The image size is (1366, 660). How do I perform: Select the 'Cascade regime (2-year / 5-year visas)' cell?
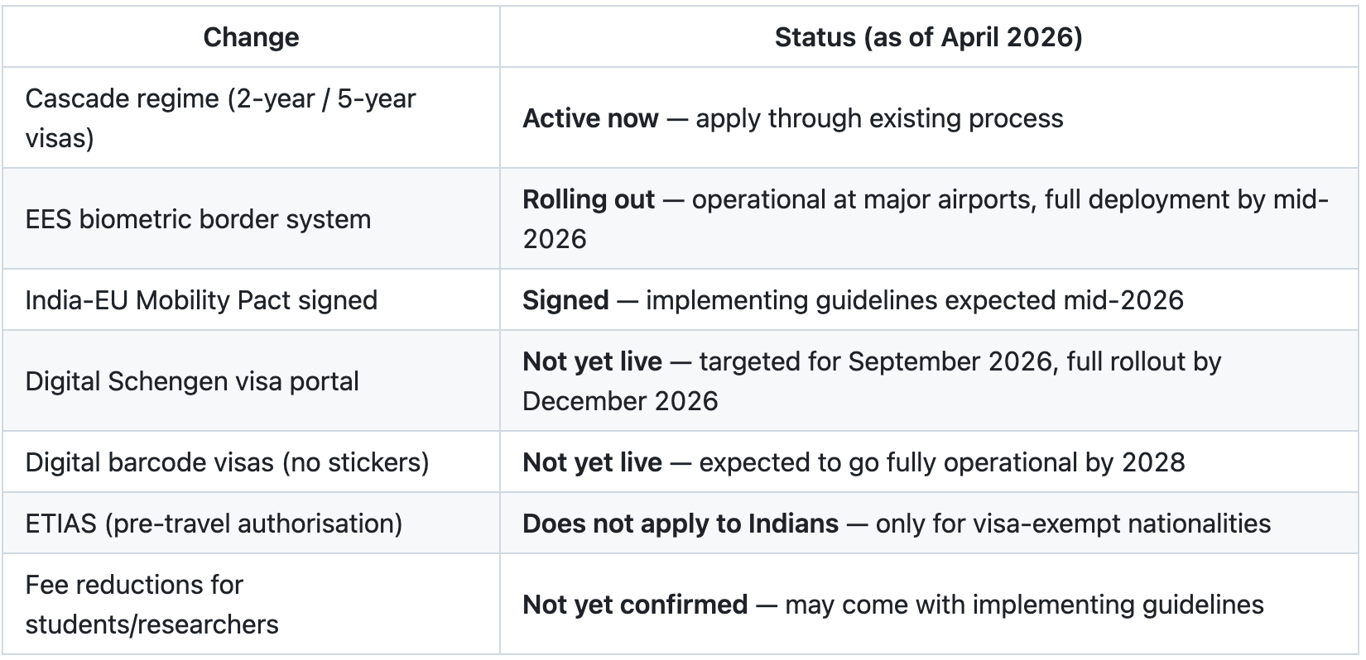point(251,118)
